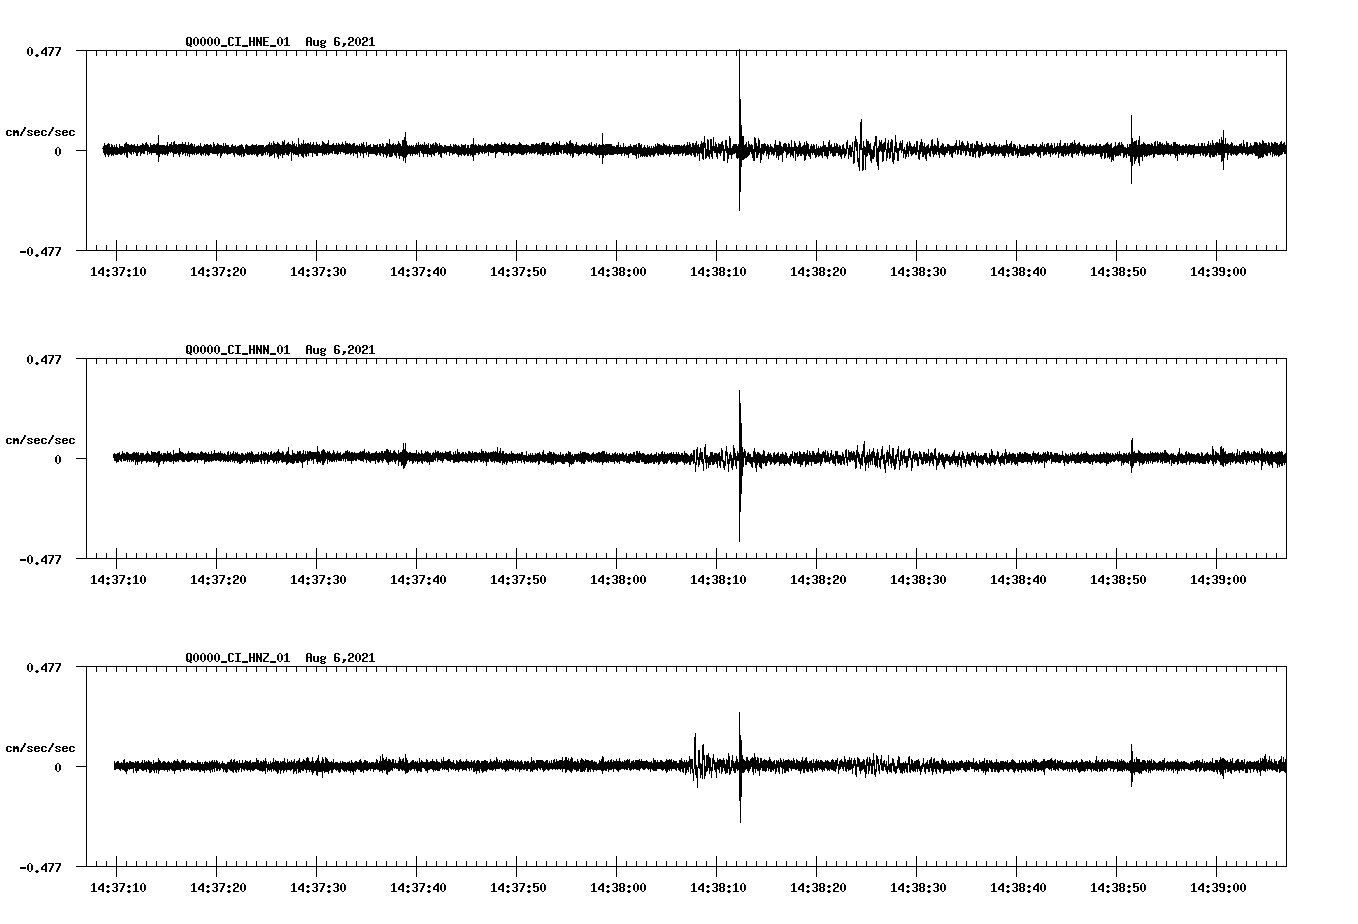The width and height of the screenshot is (1358, 924).
Task: Select the Aug 6,2021 date in the HNZ plot
Action: 340,658
